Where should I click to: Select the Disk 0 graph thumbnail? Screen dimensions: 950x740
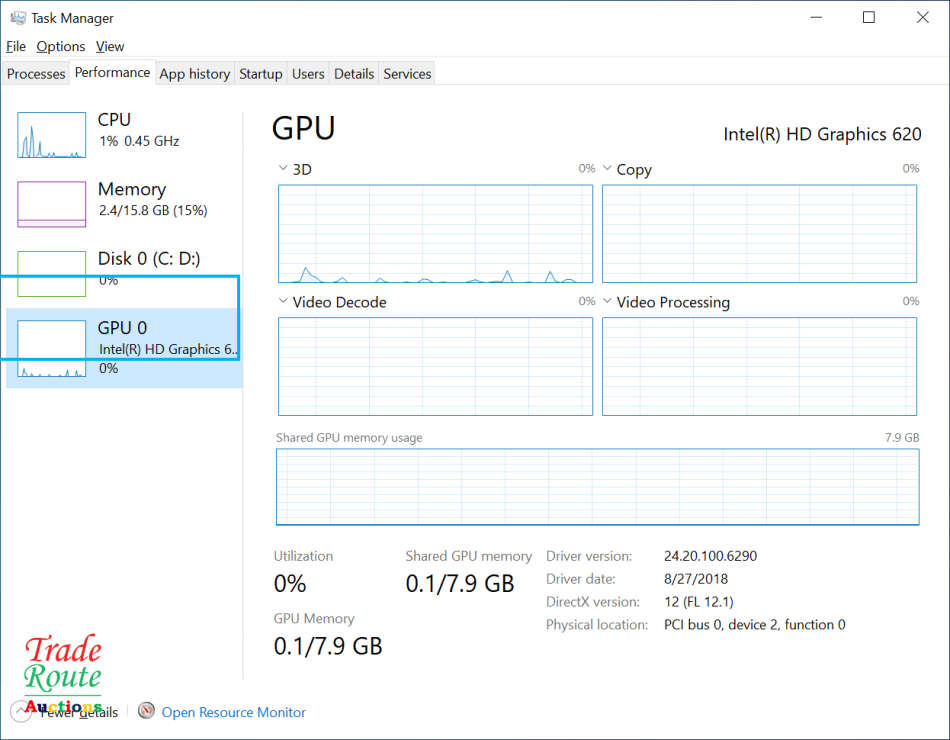coord(52,273)
